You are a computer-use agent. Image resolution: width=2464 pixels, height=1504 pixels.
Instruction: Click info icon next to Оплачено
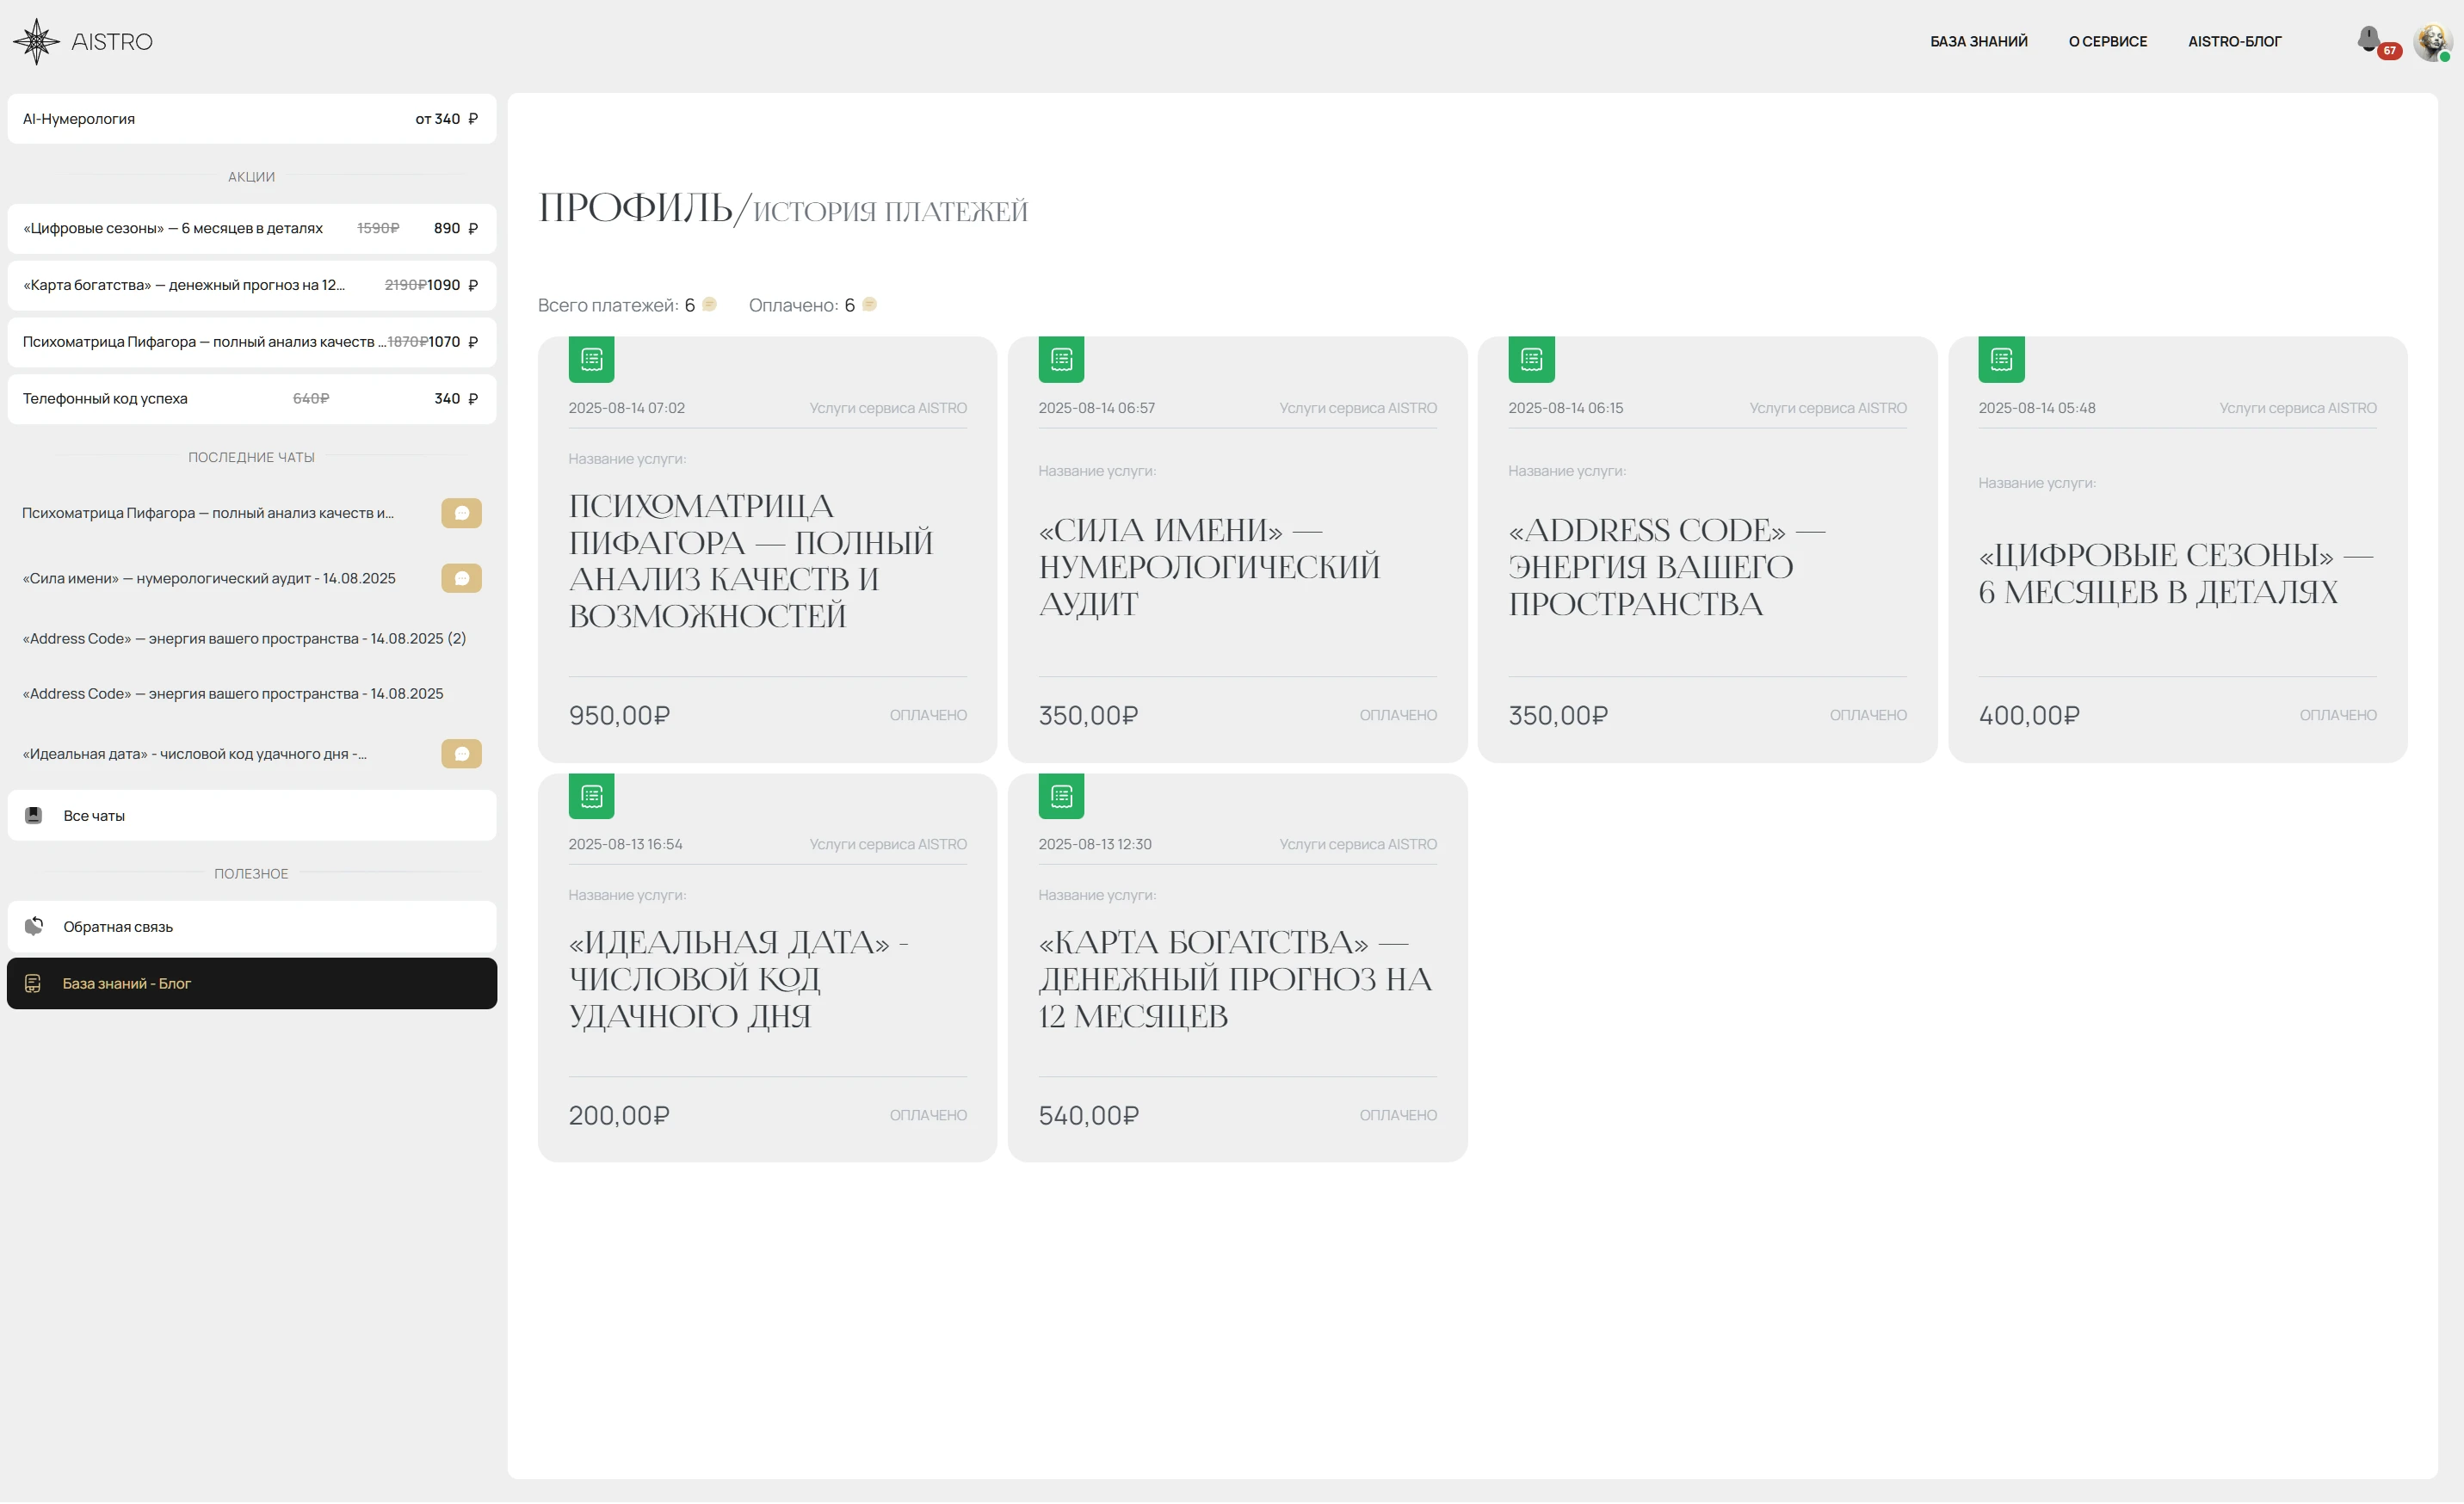(x=869, y=304)
